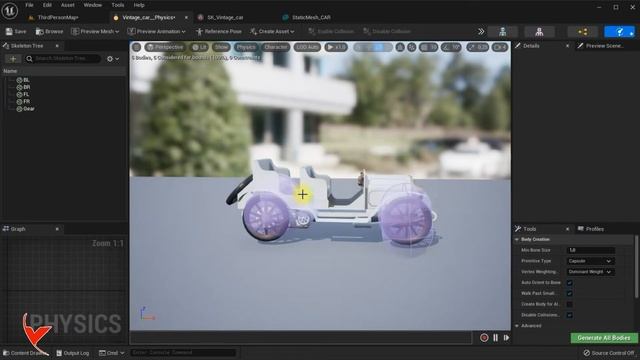Click the Enable Collision toolbar button
This screenshot has height=360, width=640.
click(x=331, y=31)
